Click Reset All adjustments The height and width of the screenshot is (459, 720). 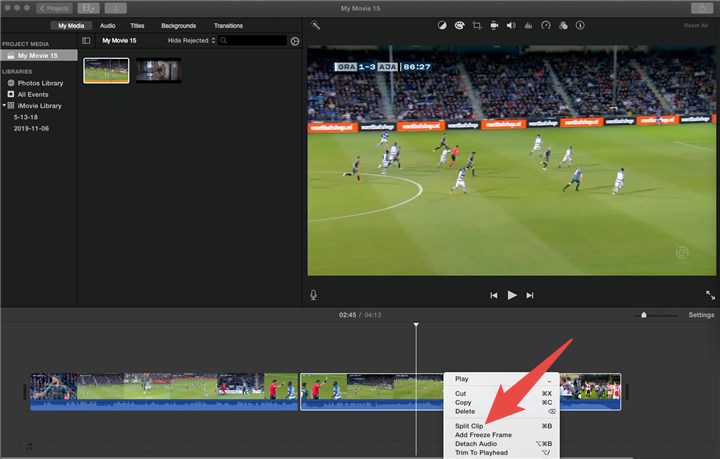[695, 25]
